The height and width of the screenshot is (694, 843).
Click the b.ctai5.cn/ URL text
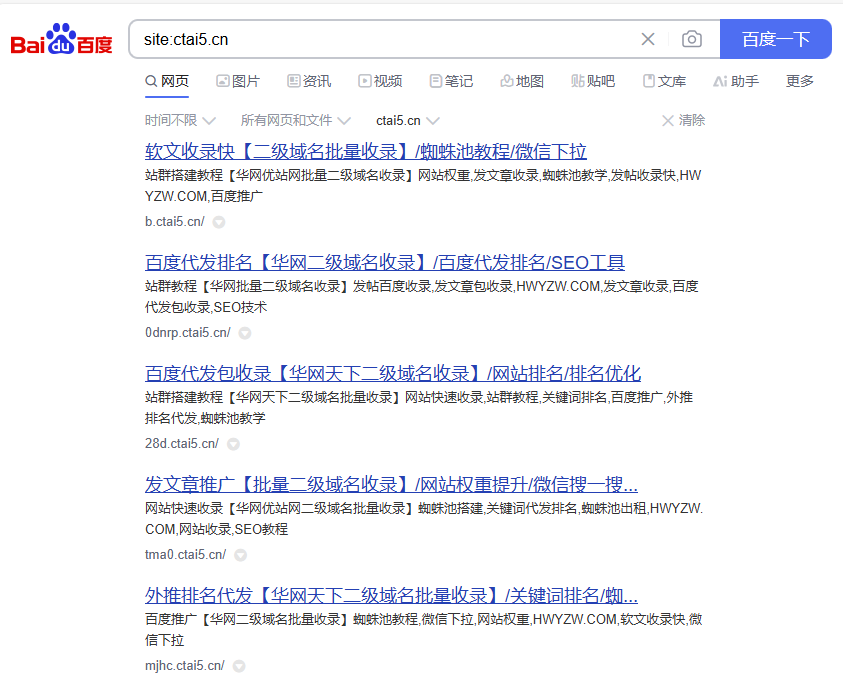[175, 221]
